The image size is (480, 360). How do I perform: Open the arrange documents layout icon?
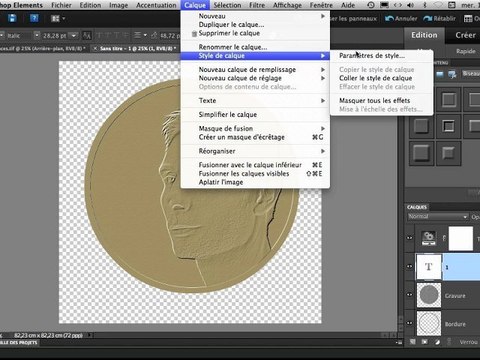tap(55, 19)
